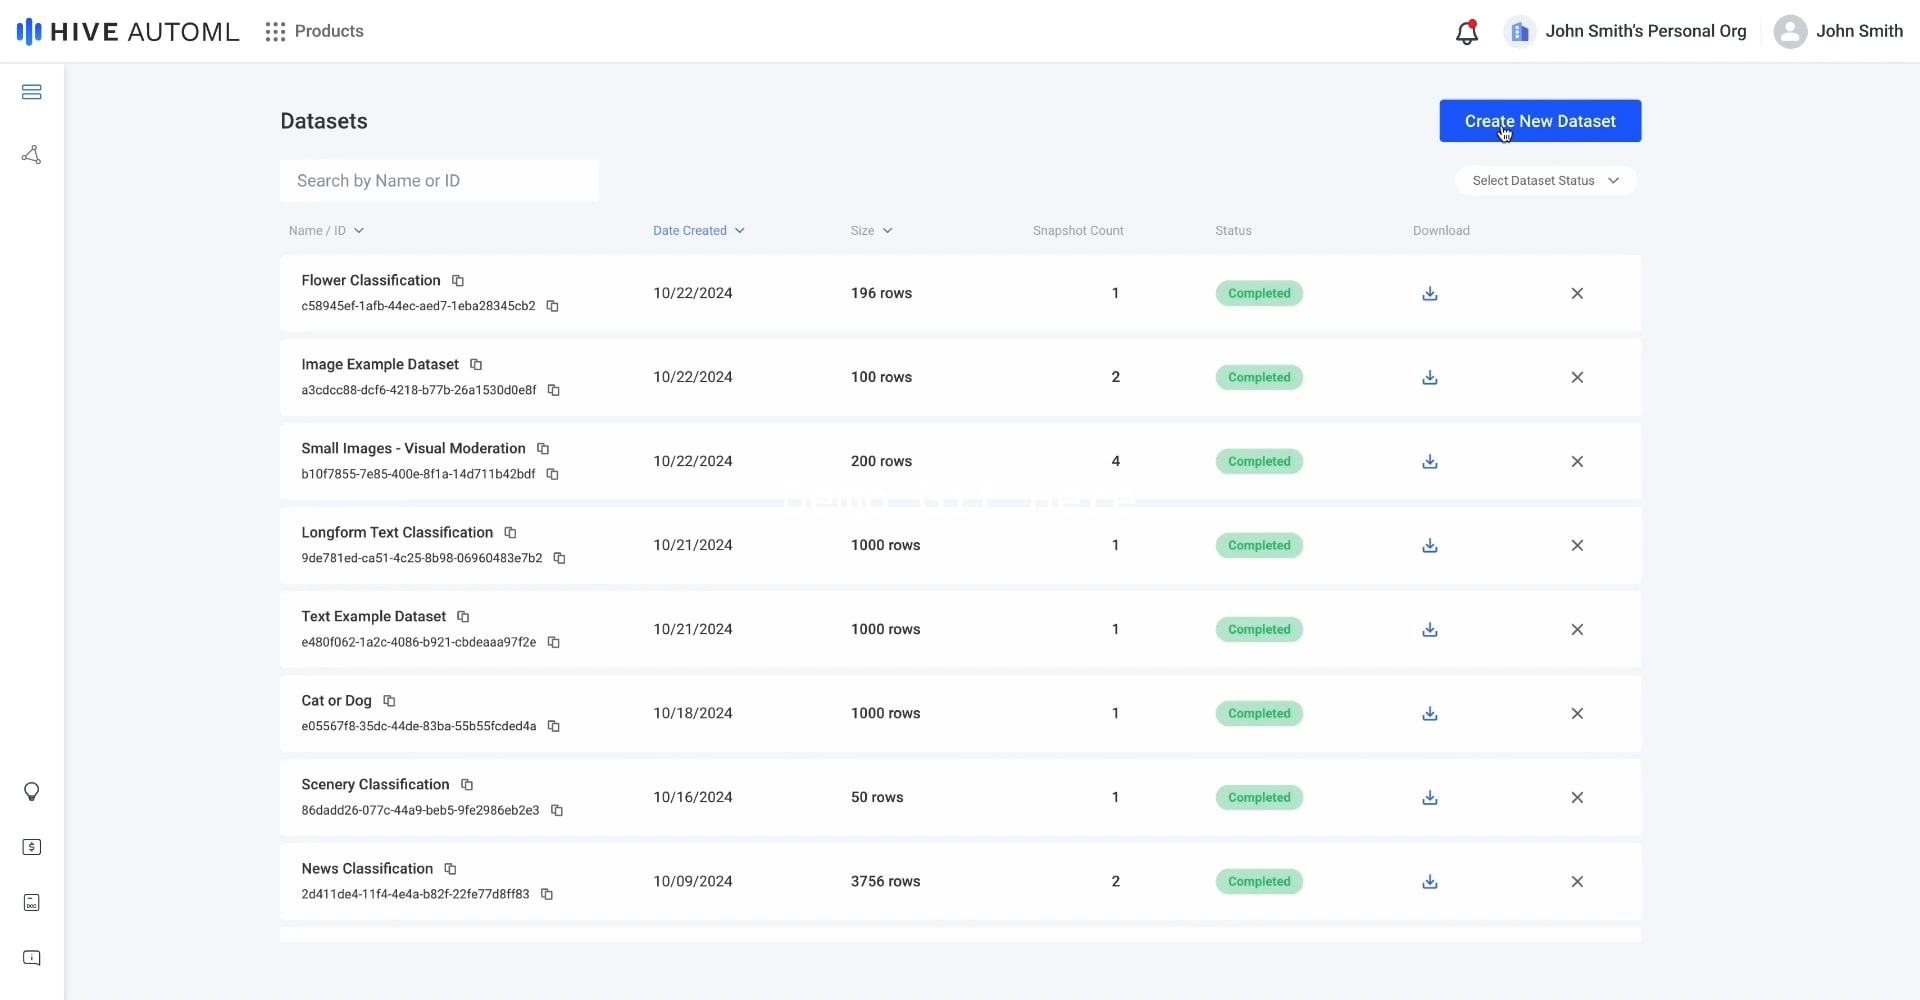Image resolution: width=1920 pixels, height=1000 pixels.
Task: Sort by Date Created column
Action: pos(699,231)
